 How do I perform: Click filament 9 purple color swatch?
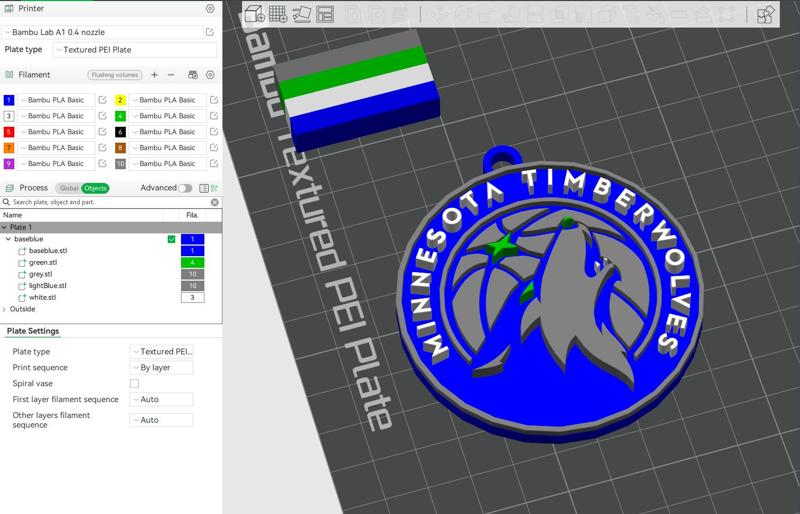coord(9,163)
